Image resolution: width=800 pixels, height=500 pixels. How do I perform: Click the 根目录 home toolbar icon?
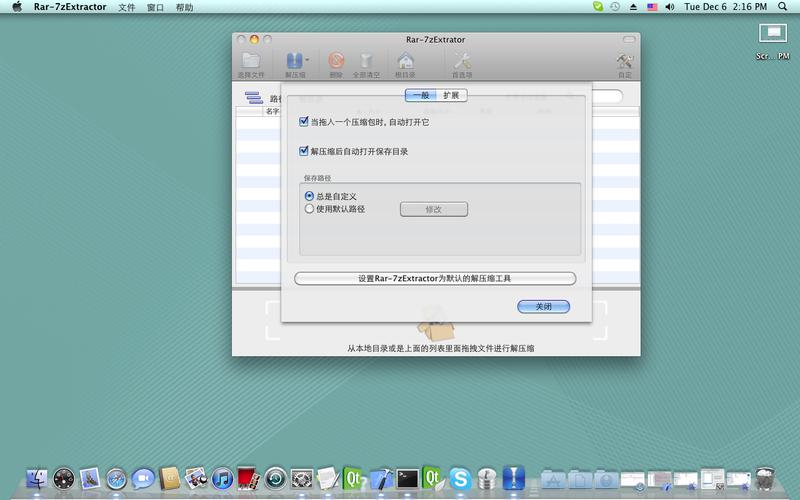point(405,61)
